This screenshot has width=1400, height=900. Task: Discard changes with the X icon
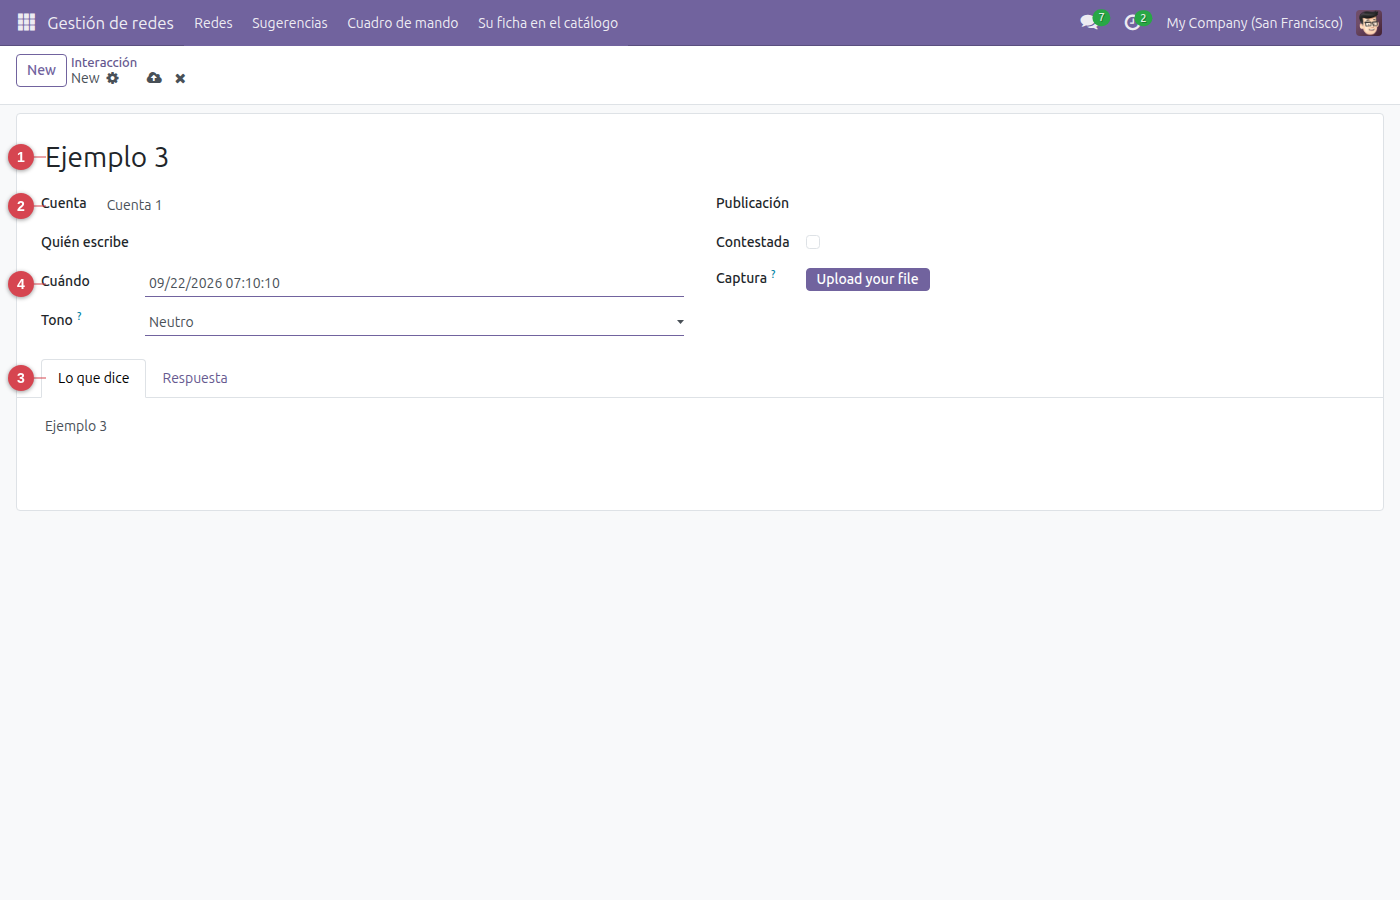coord(180,78)
